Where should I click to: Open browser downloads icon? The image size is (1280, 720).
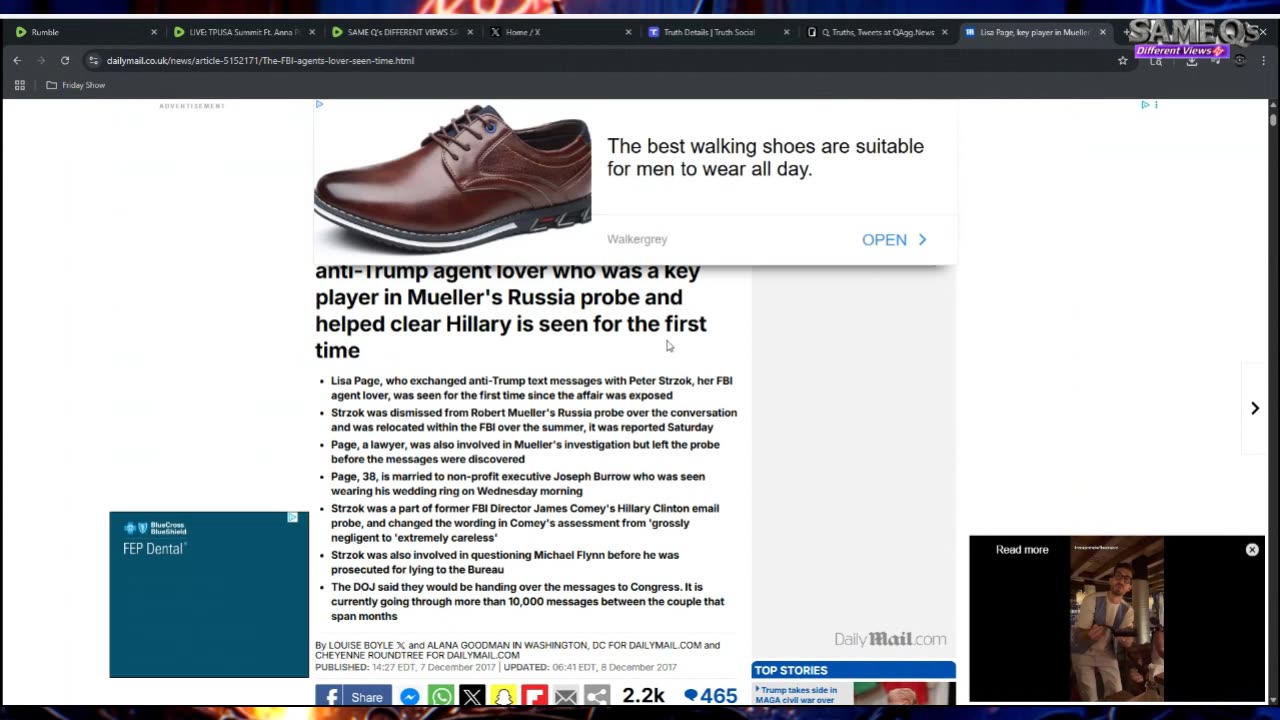[1192, 61]
